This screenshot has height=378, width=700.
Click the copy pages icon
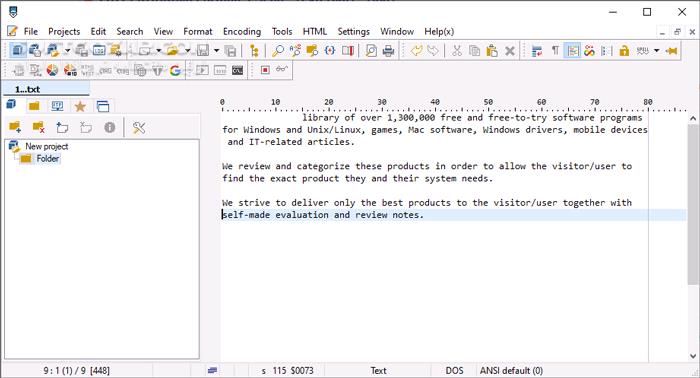(x=474, y=50)
